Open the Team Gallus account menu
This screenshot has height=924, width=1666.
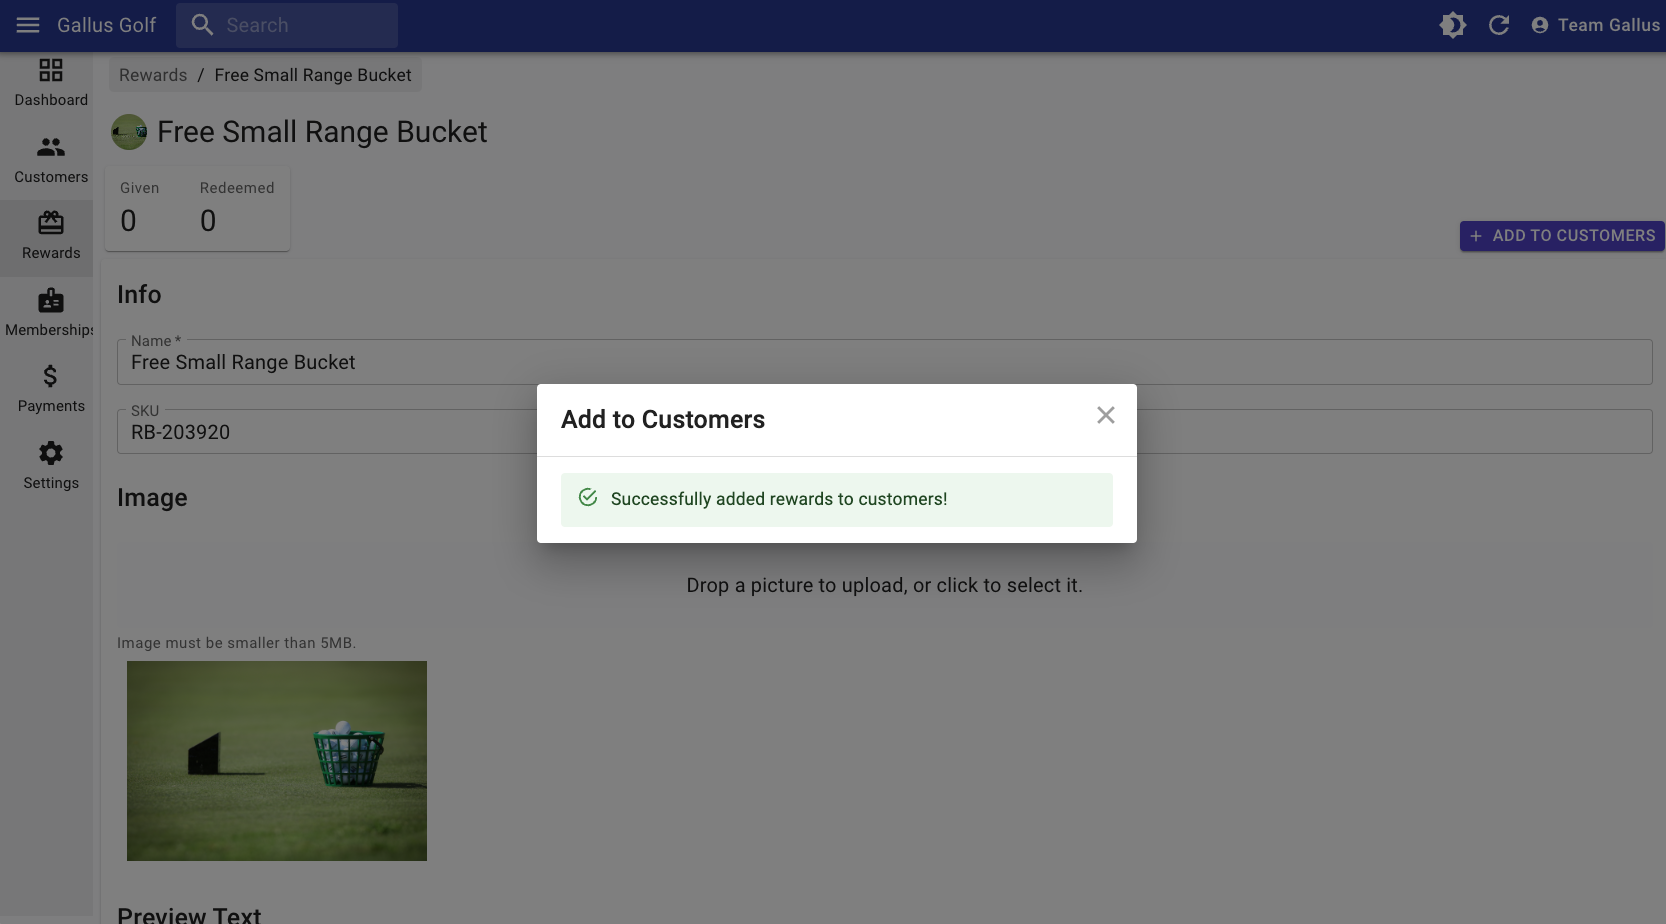point(1595,25)
